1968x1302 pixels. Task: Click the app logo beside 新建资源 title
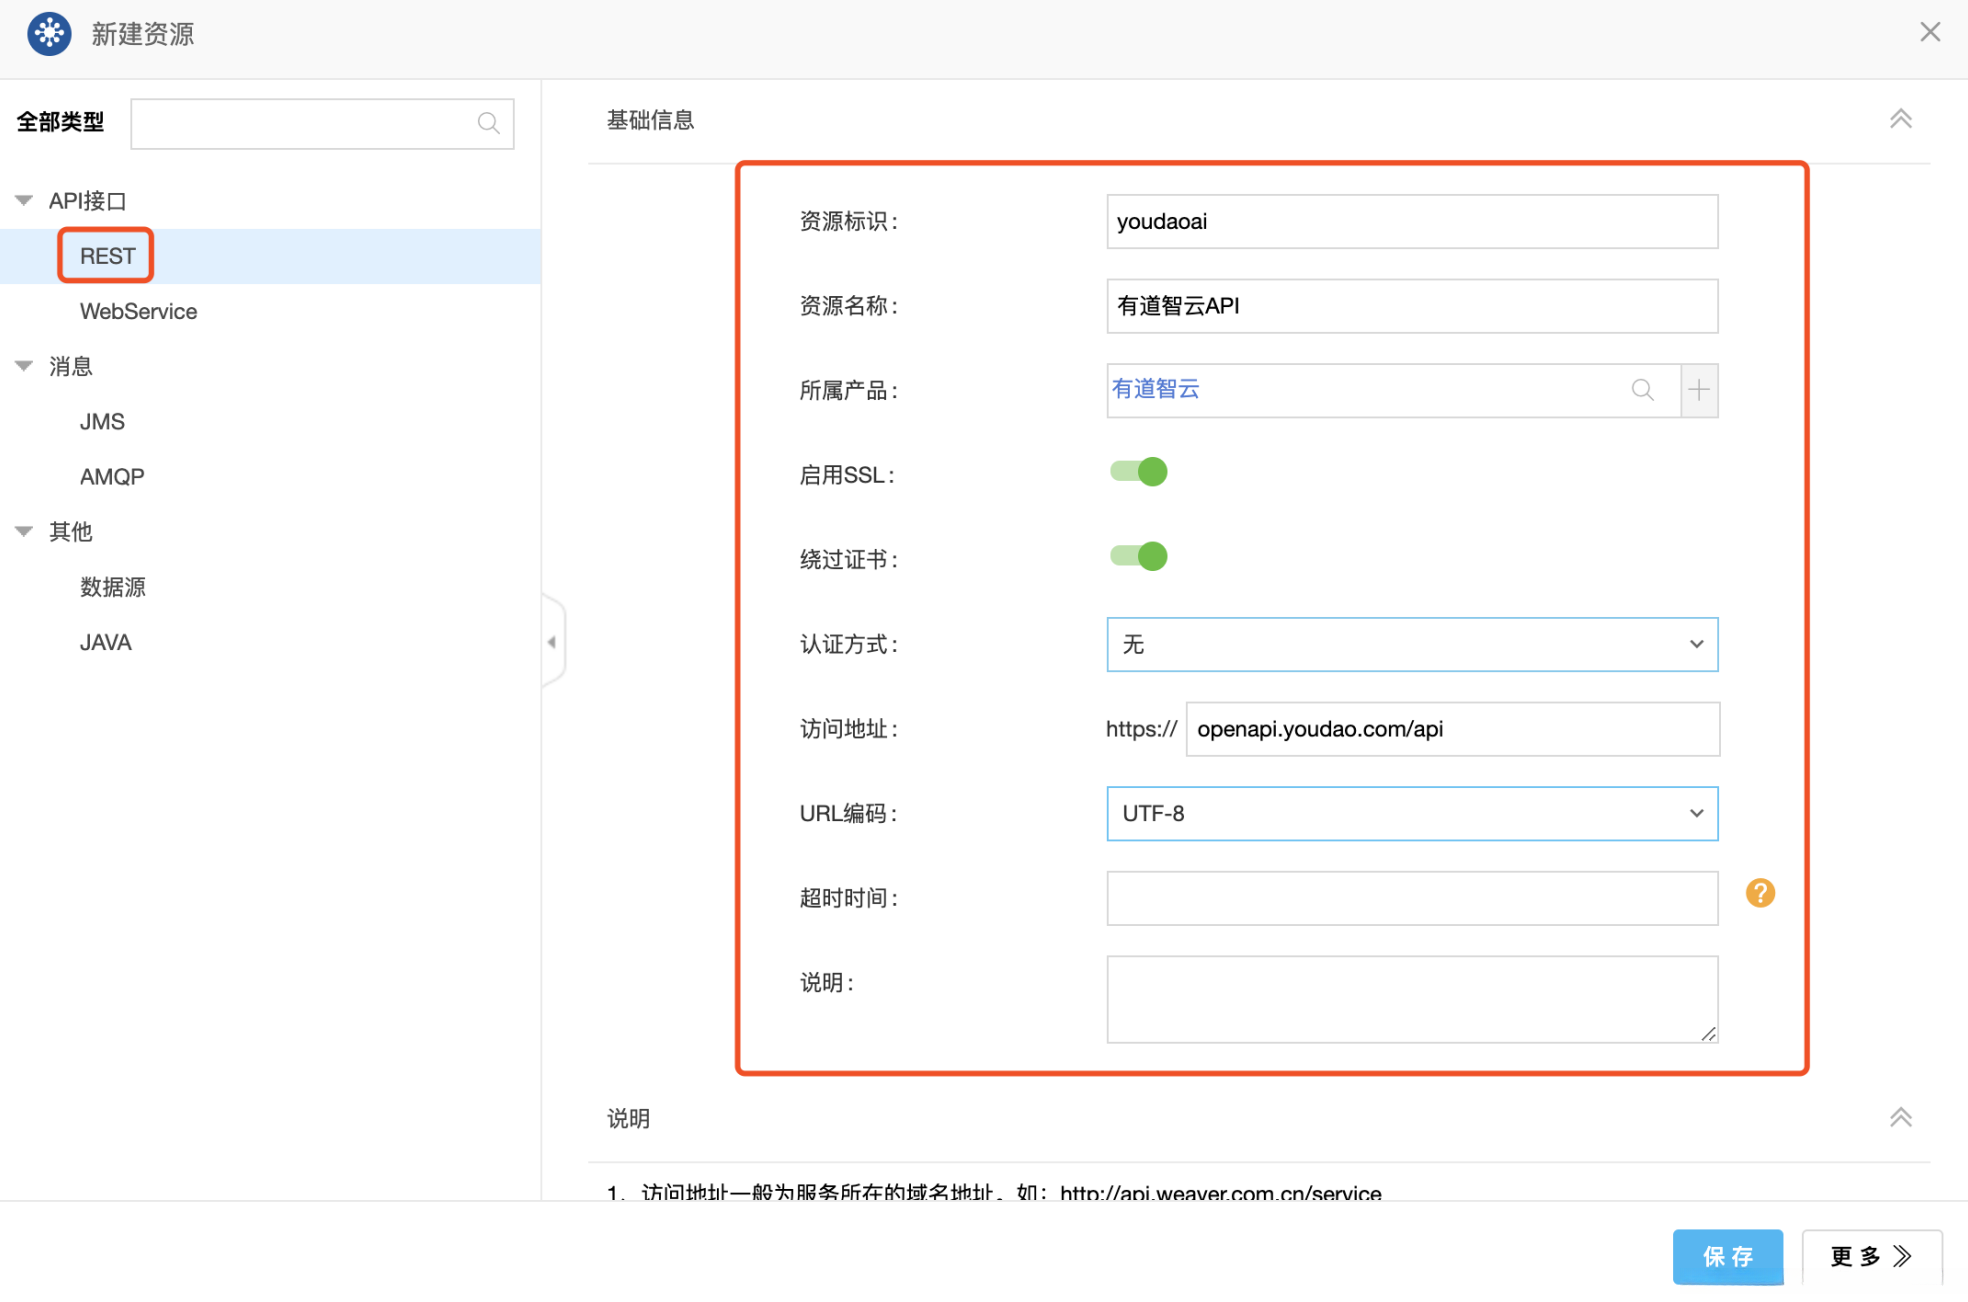tap(48, 33)
